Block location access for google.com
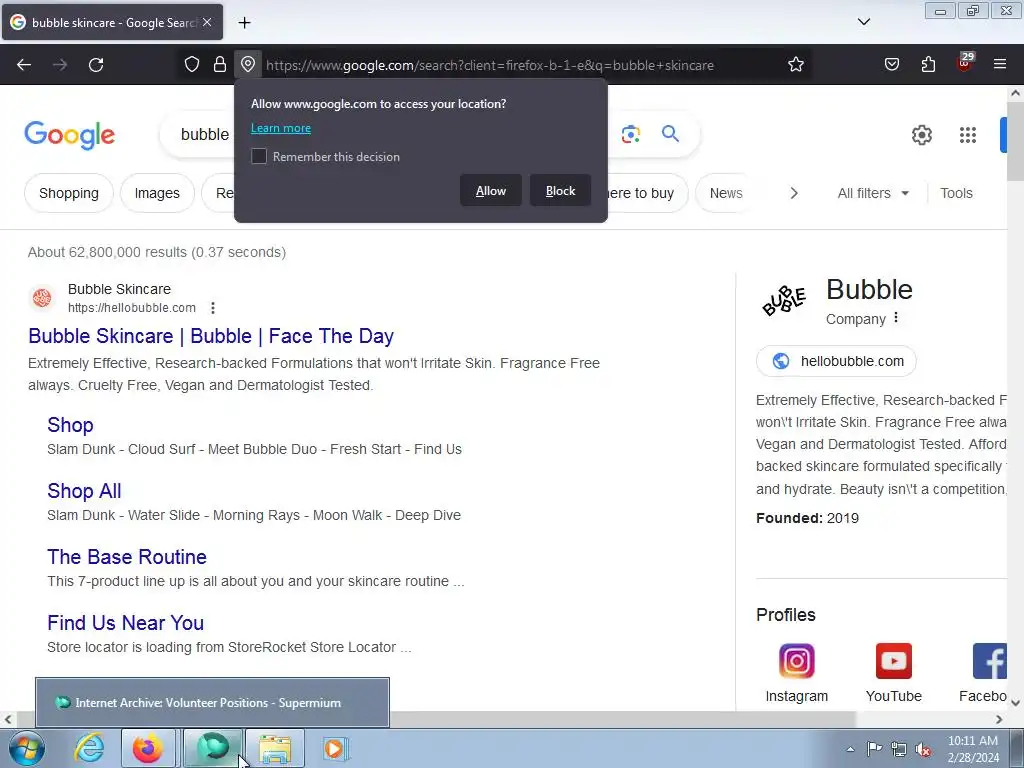Screen dimensions: 1024x768 pyautogui.click(x=560, y=191)
